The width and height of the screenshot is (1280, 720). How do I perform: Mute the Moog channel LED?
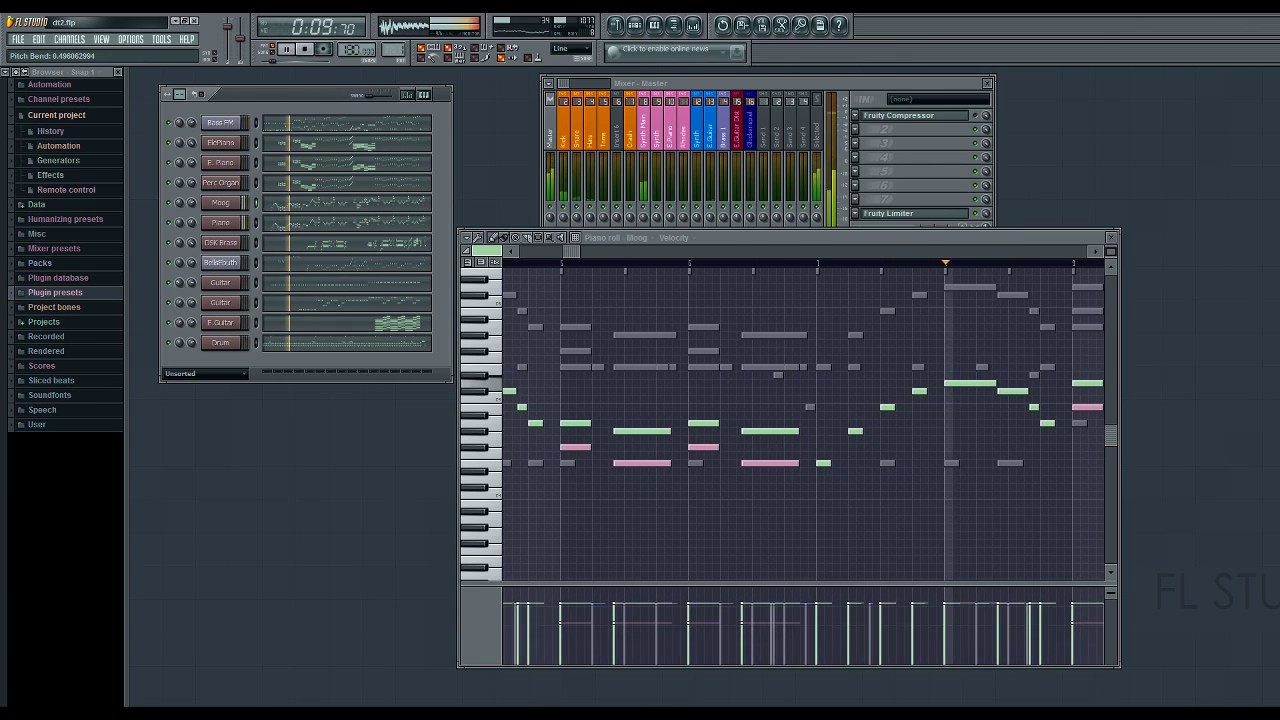coord(168,203)
